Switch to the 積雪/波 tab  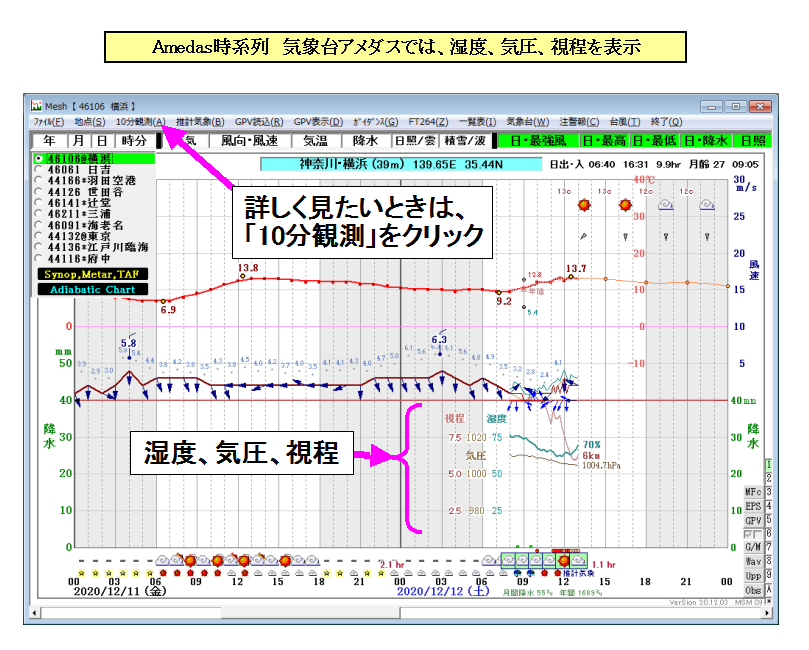pyautogui.click(x=464, y=141)
